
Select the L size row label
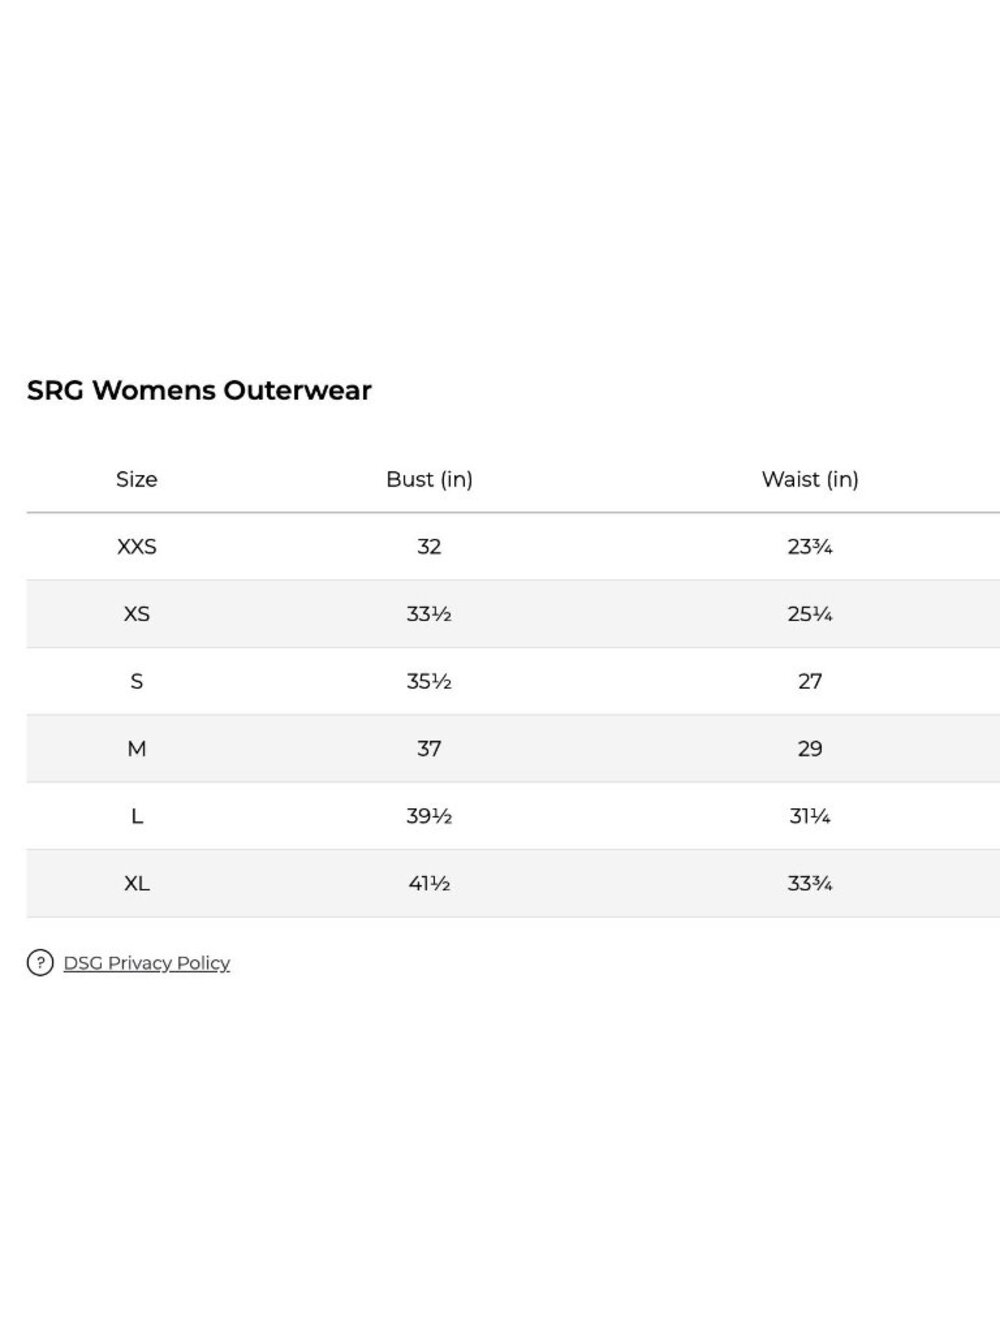point(137,816)
